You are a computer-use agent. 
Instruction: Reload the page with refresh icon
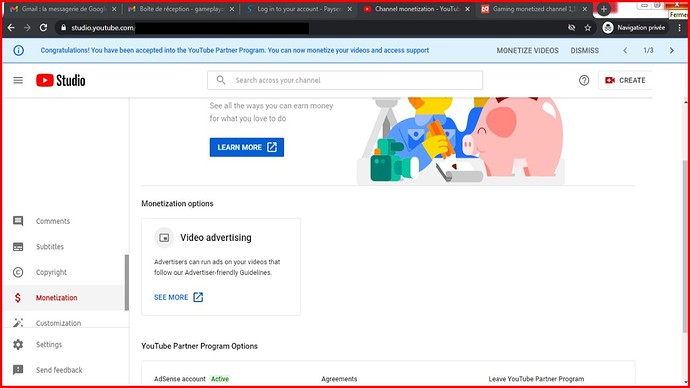(43, 27)
